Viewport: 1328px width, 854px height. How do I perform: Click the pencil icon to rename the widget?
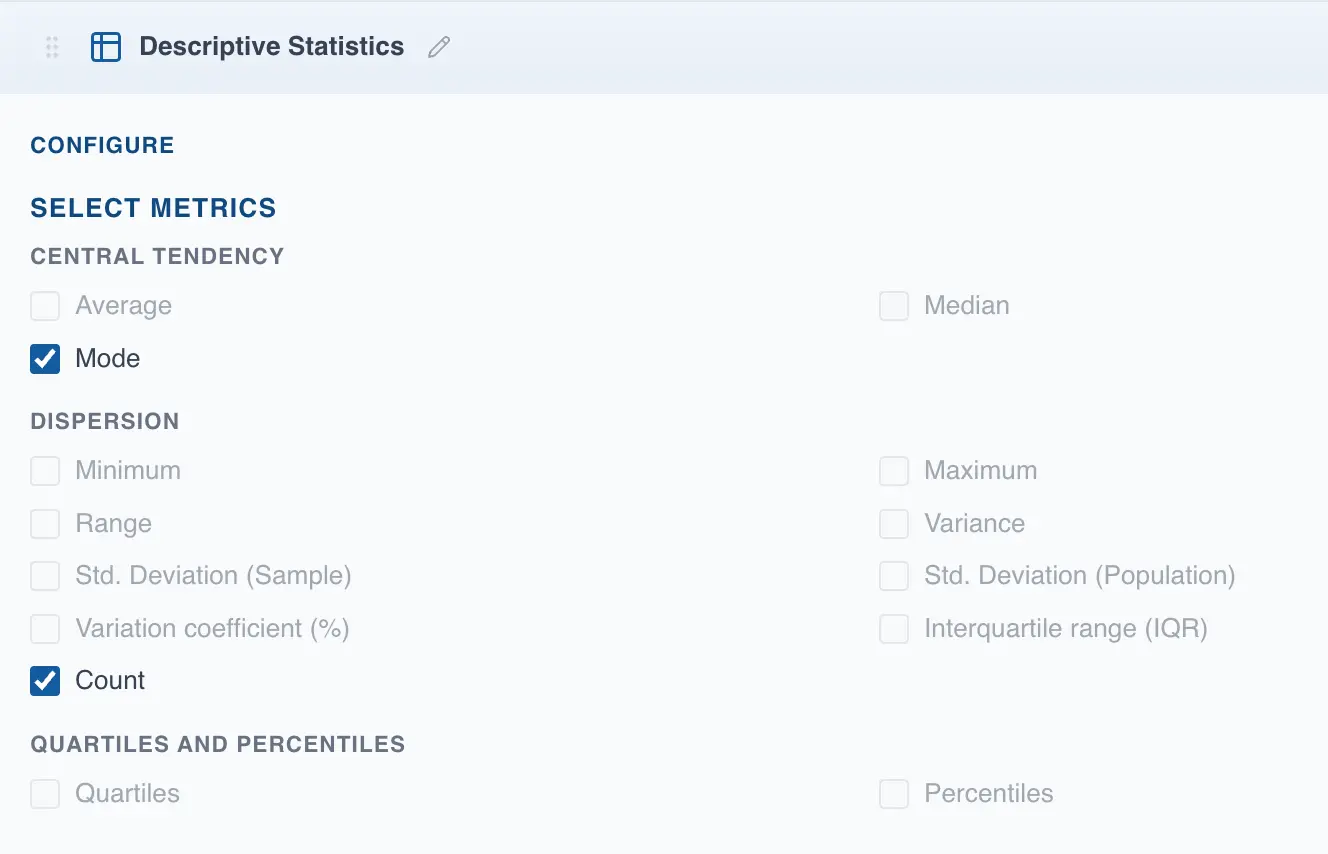438,46
